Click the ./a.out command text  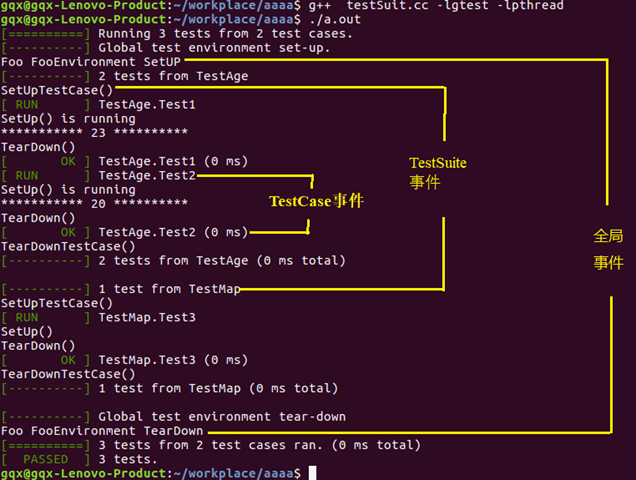(335, 19)
